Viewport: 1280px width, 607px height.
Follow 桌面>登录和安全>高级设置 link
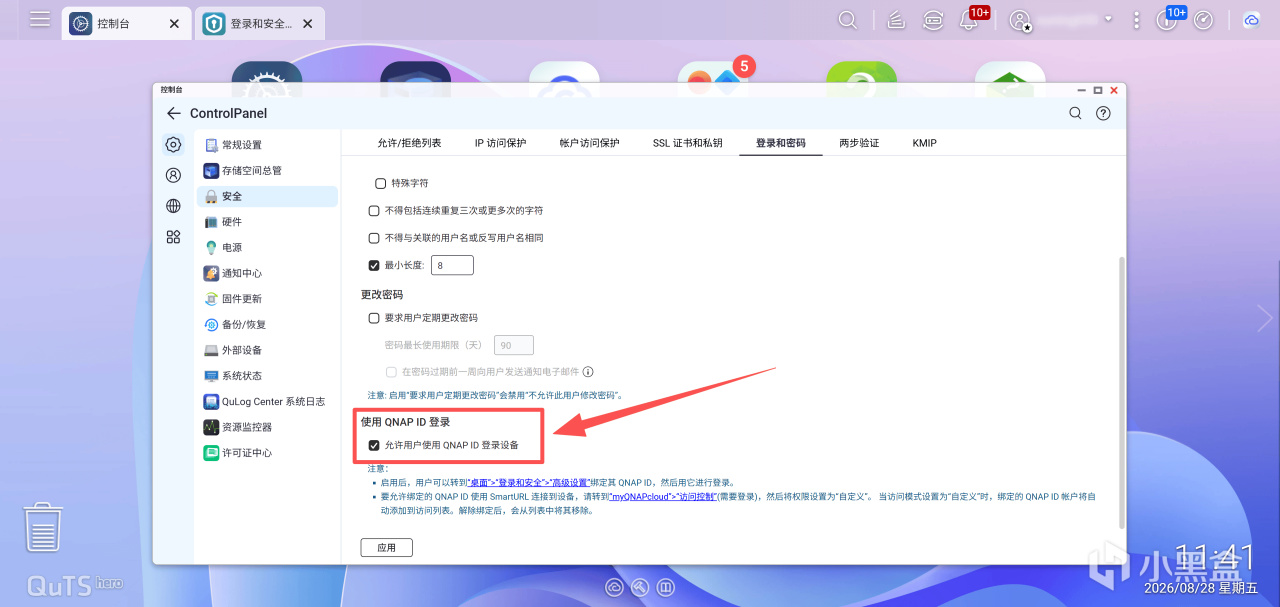529,482
